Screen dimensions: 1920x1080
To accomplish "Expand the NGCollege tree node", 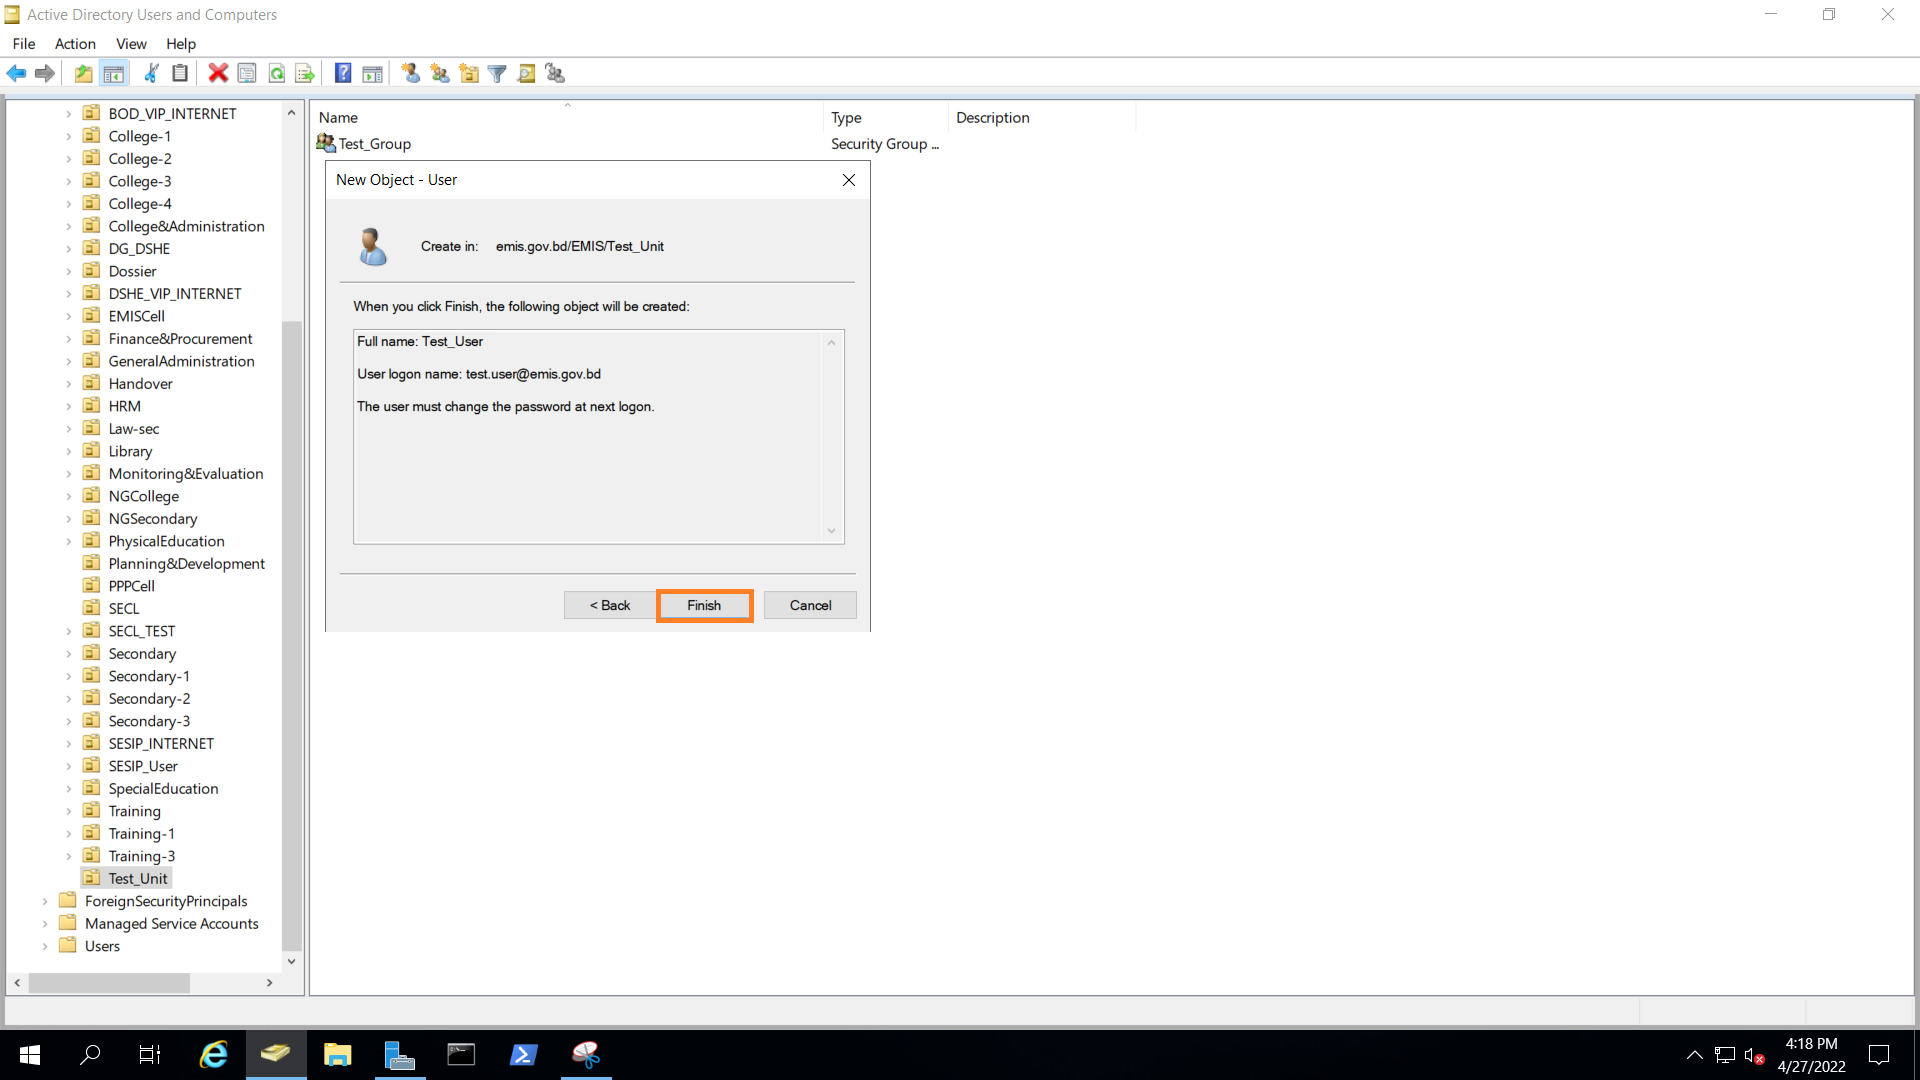I will pos(69,497).
